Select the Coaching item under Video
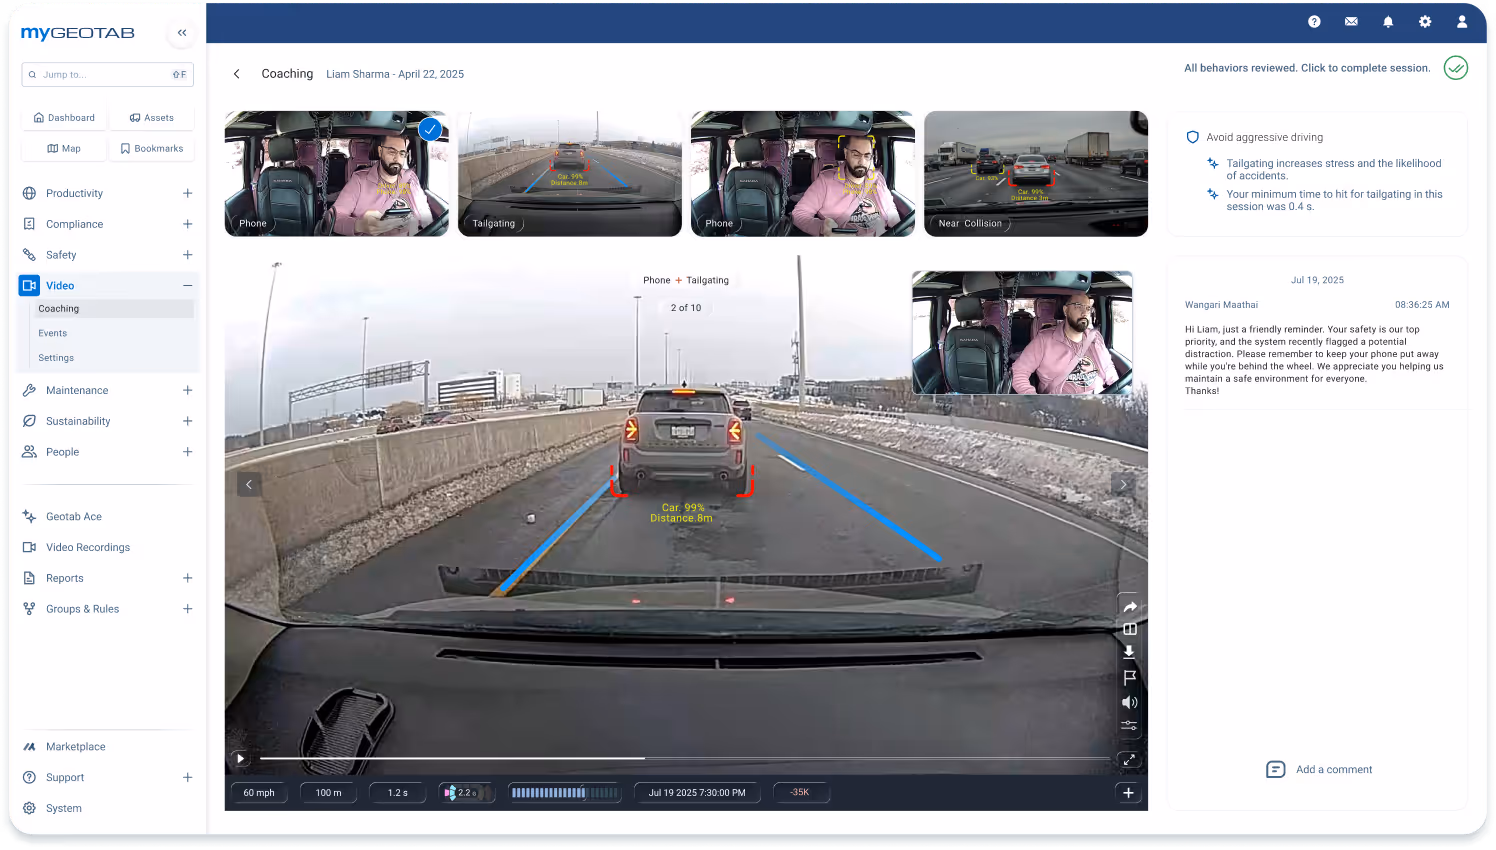The height and width of the screenshot is (850, 1496). (x=58, y=308)
